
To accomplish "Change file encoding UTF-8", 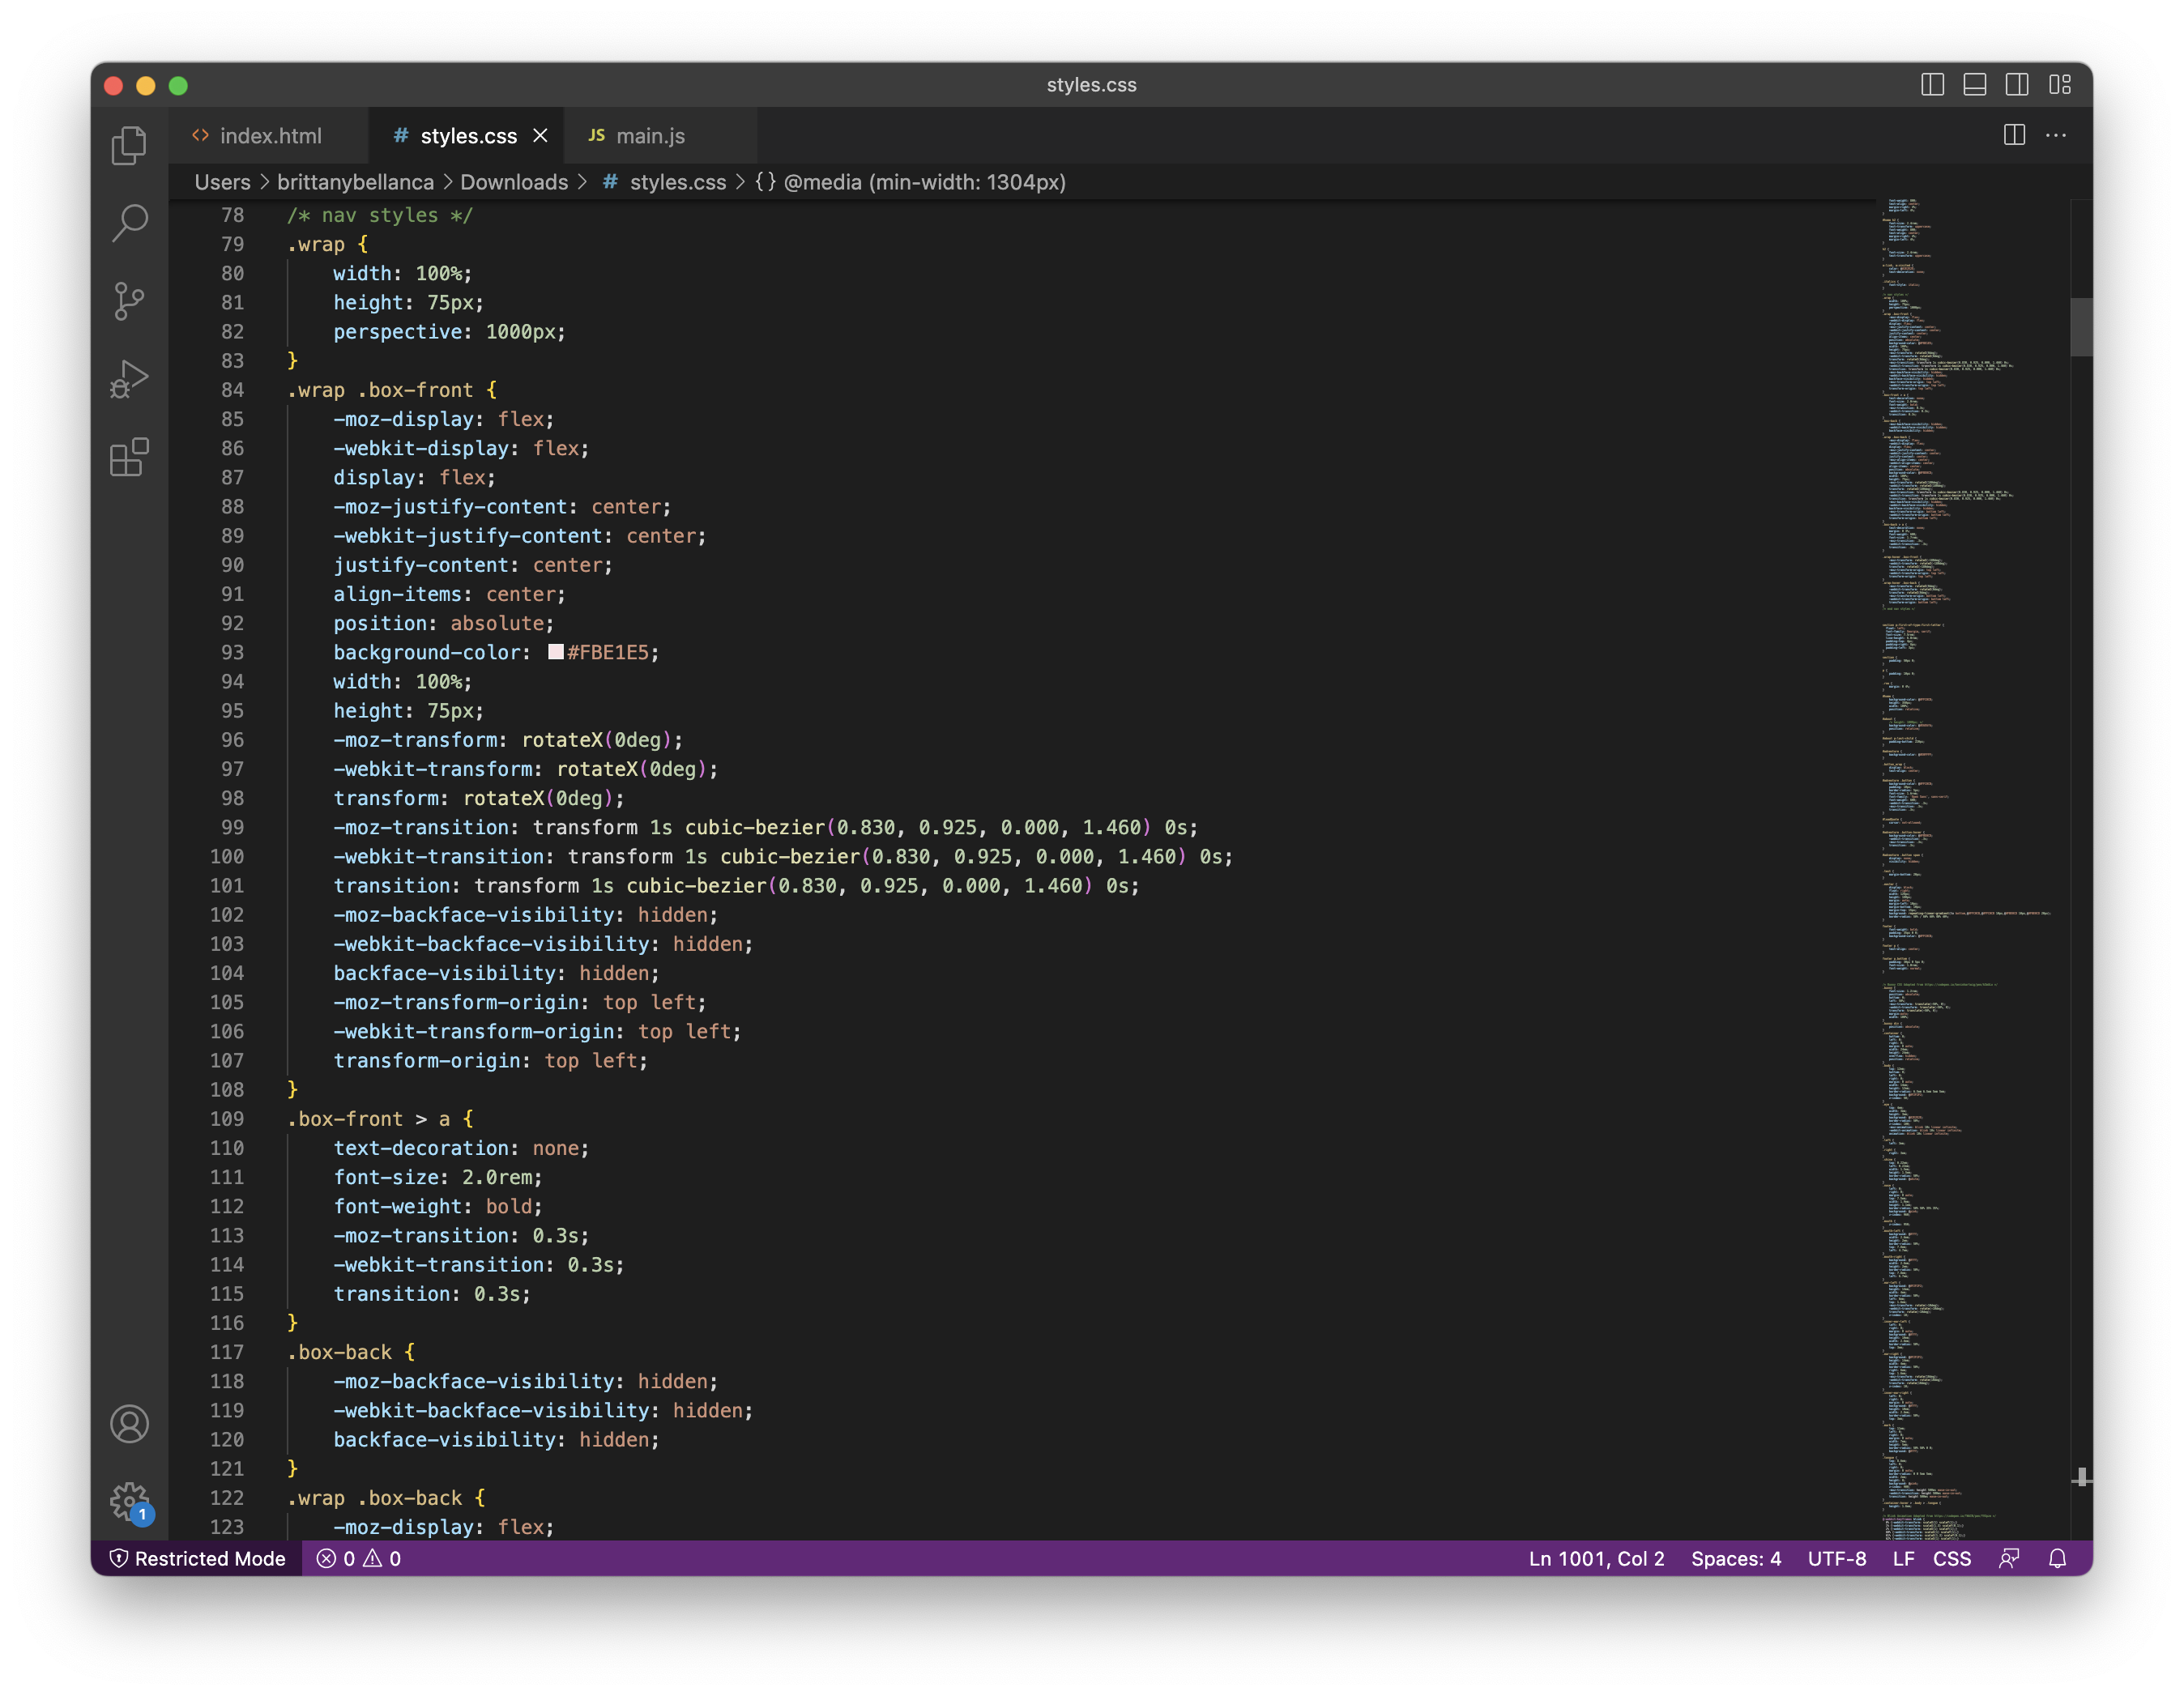I will [1836, 1558].
